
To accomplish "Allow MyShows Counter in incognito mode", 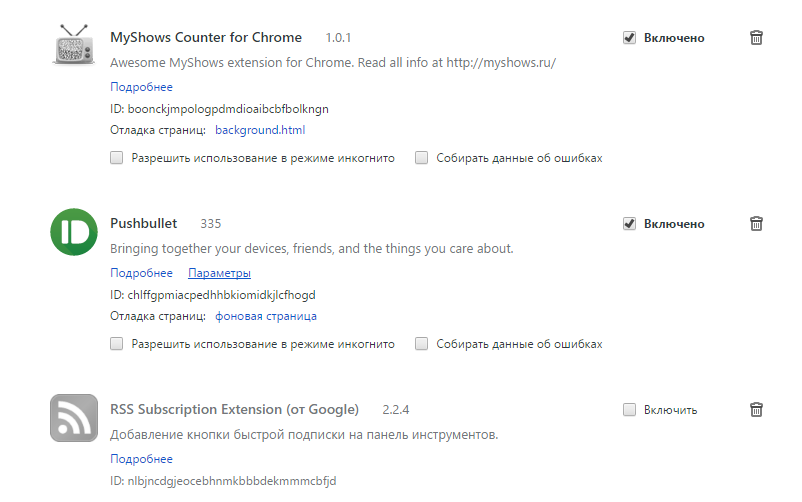I will 117,158.
